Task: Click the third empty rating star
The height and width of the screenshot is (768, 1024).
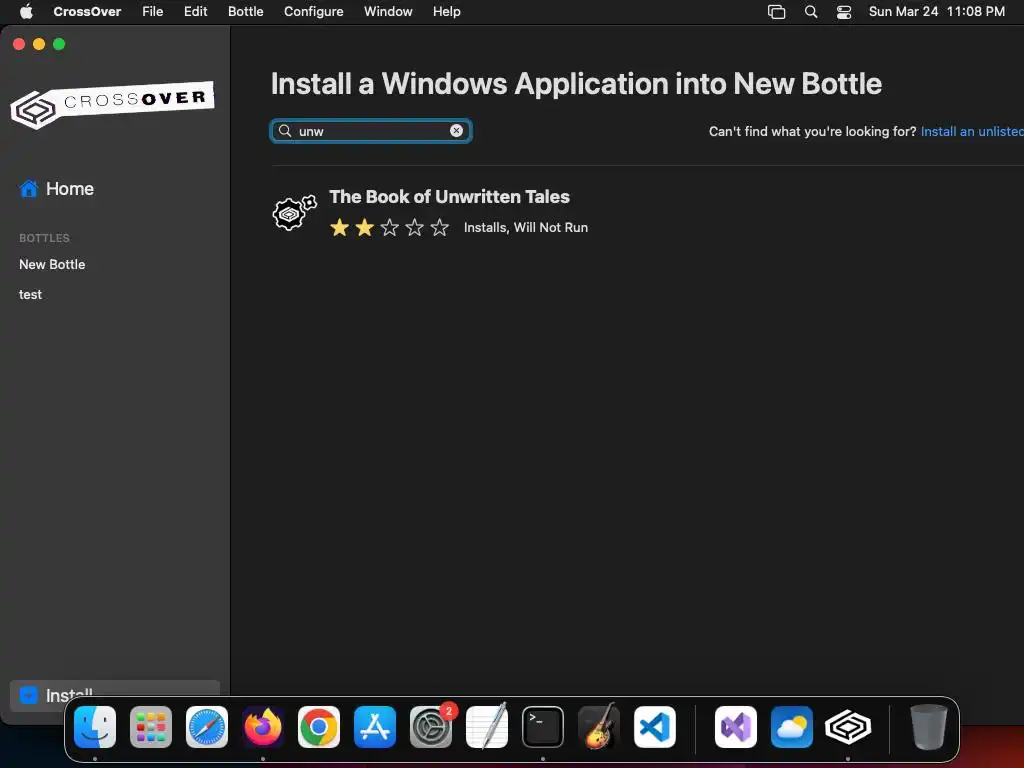Action: pyautogui.click(x=389, y=227)
